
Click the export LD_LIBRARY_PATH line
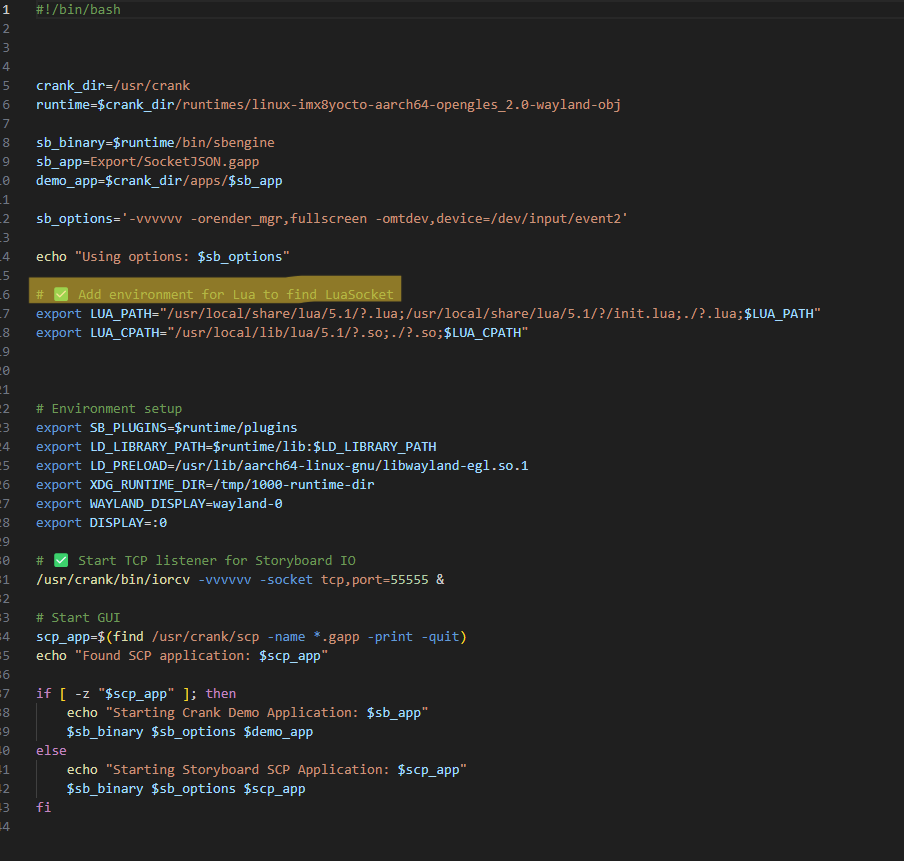[236, 448]
